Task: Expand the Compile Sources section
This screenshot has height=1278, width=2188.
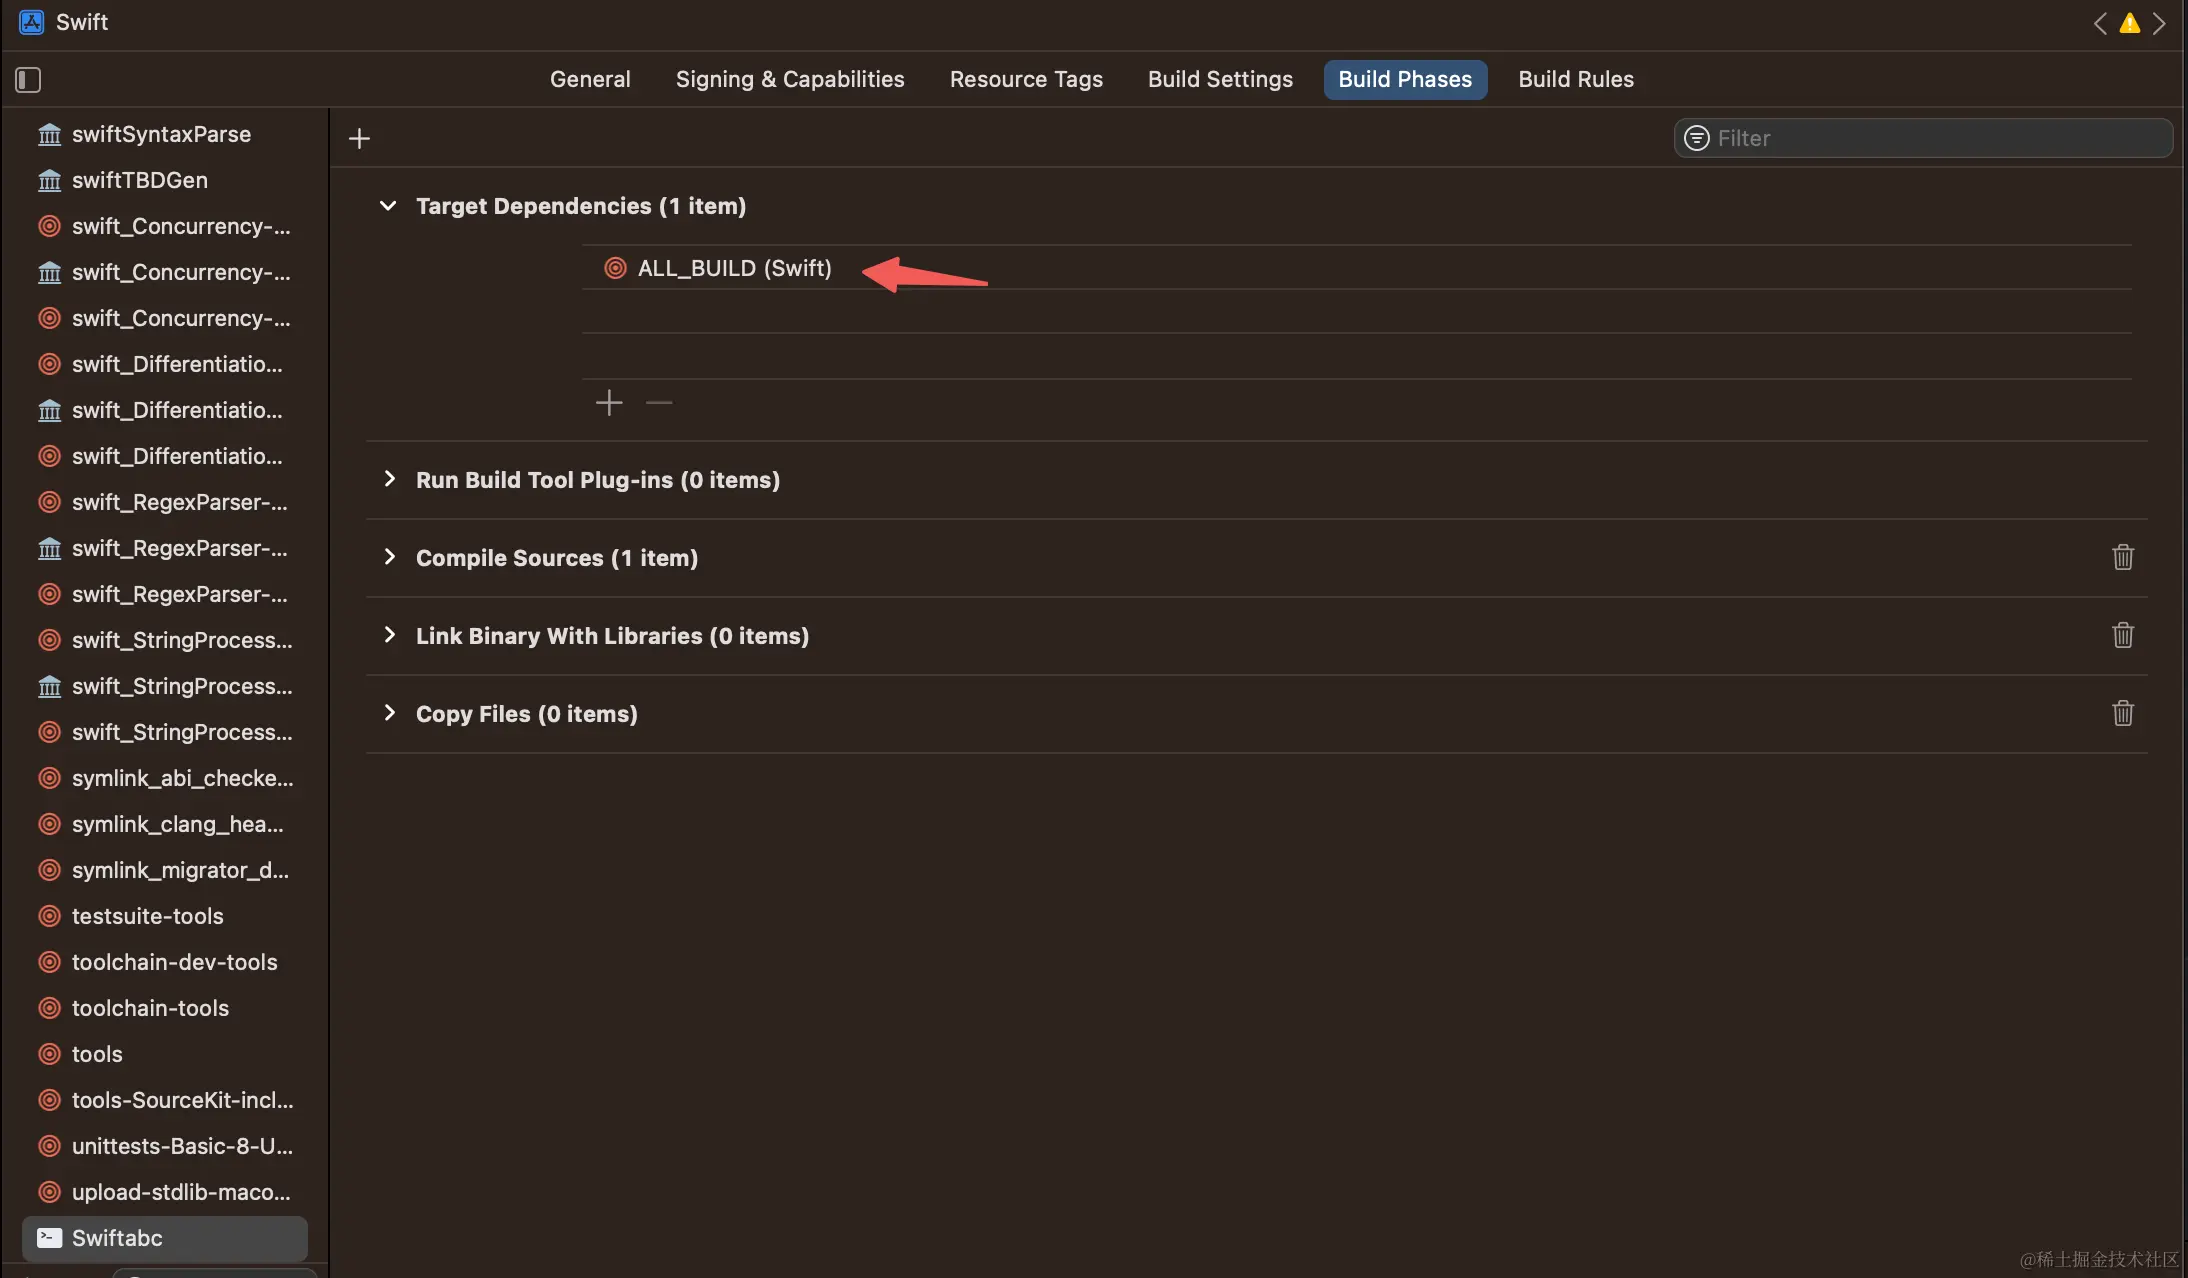Action: pyautogui.click(x=389, y=557)
